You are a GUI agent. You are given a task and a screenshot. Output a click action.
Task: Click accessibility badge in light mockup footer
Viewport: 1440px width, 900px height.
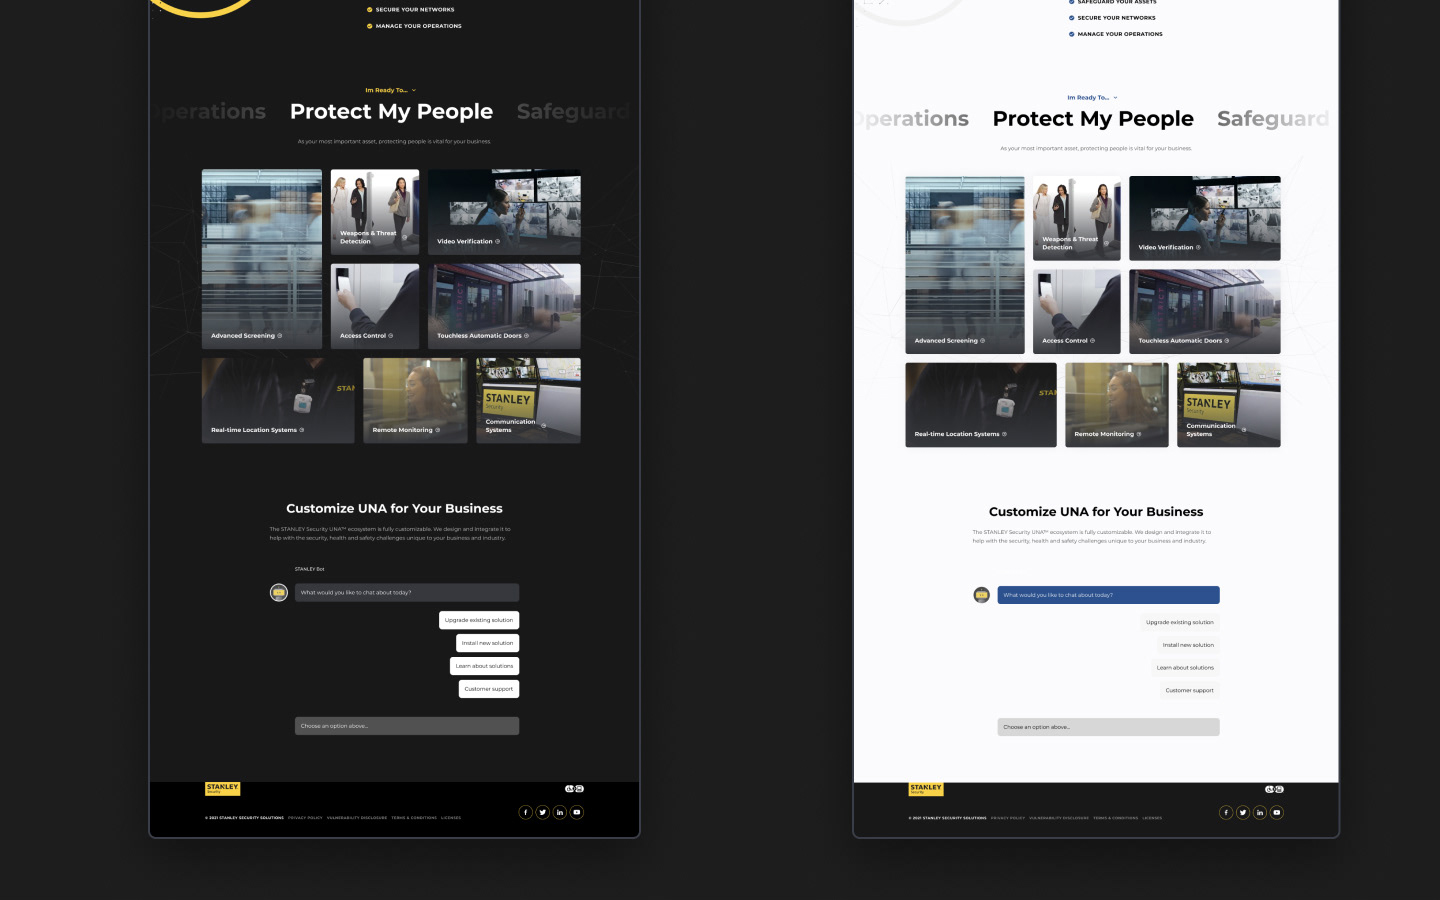[x=1274, y=789]
